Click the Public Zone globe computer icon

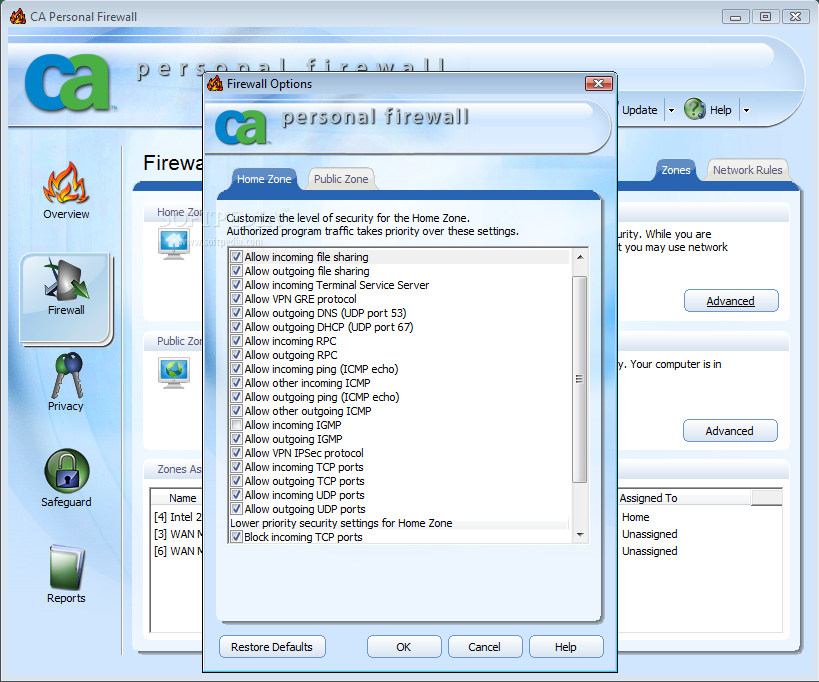point(174,373)
